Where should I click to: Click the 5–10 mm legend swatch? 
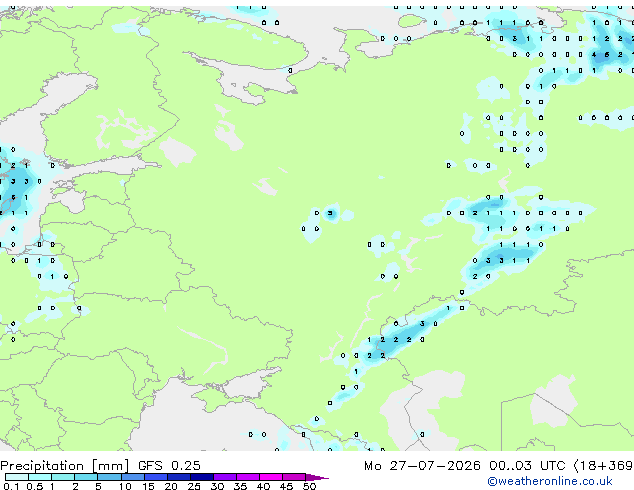click(110, 477)
